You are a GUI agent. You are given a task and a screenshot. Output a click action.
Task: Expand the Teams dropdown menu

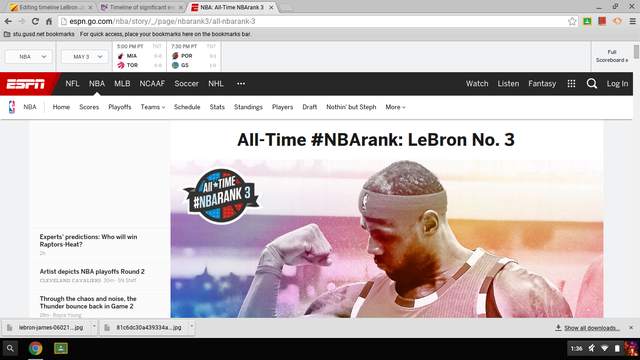tap(153, 107)
